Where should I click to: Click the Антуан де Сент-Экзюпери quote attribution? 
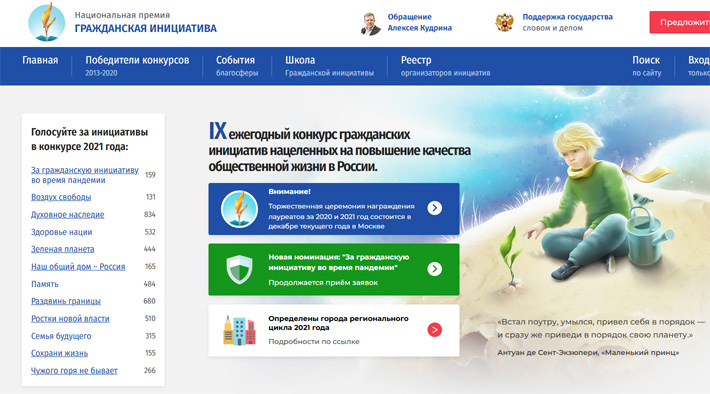click(588, 352)
